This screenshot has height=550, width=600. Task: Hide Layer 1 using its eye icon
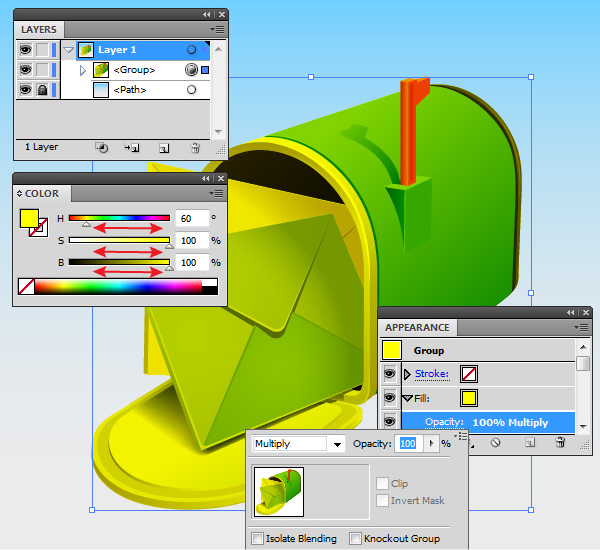tap(25, 49)
